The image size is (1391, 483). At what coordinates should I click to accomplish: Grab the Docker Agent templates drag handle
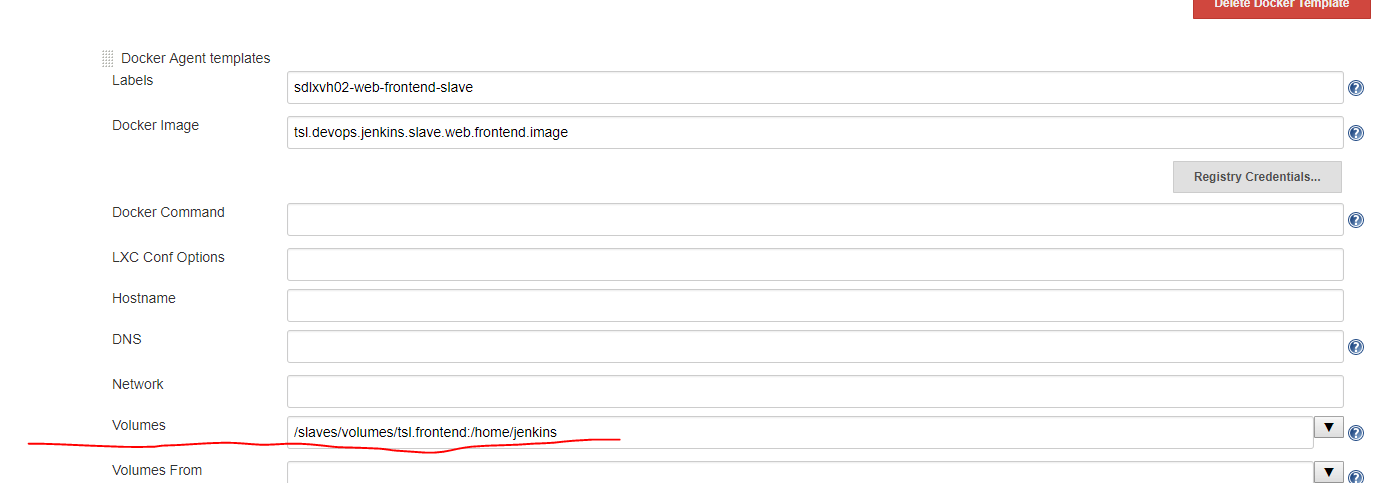[x=107, y=59]
